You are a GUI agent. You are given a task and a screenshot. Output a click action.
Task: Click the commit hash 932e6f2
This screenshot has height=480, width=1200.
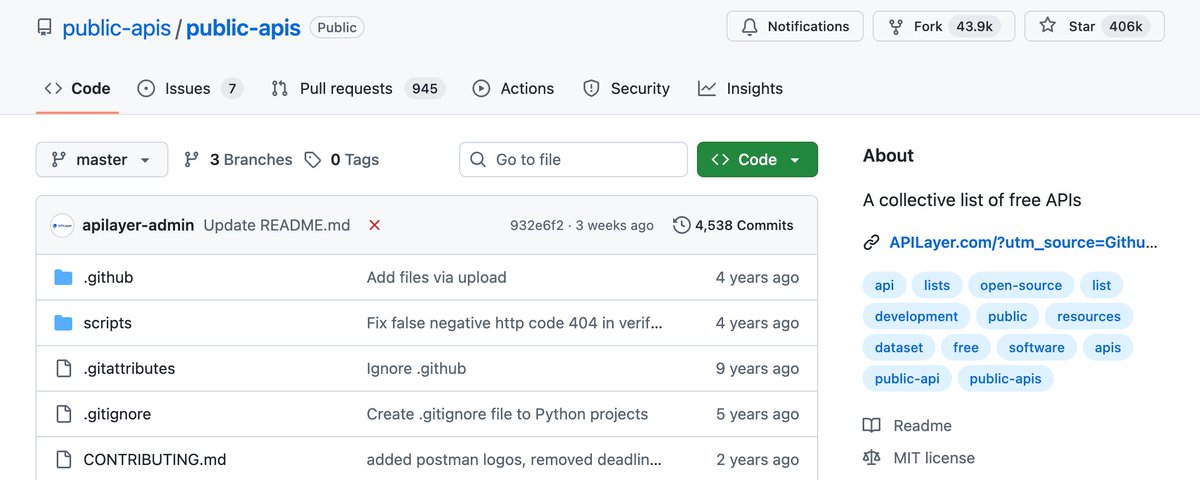pyautogui.click(x=539, y=226)
